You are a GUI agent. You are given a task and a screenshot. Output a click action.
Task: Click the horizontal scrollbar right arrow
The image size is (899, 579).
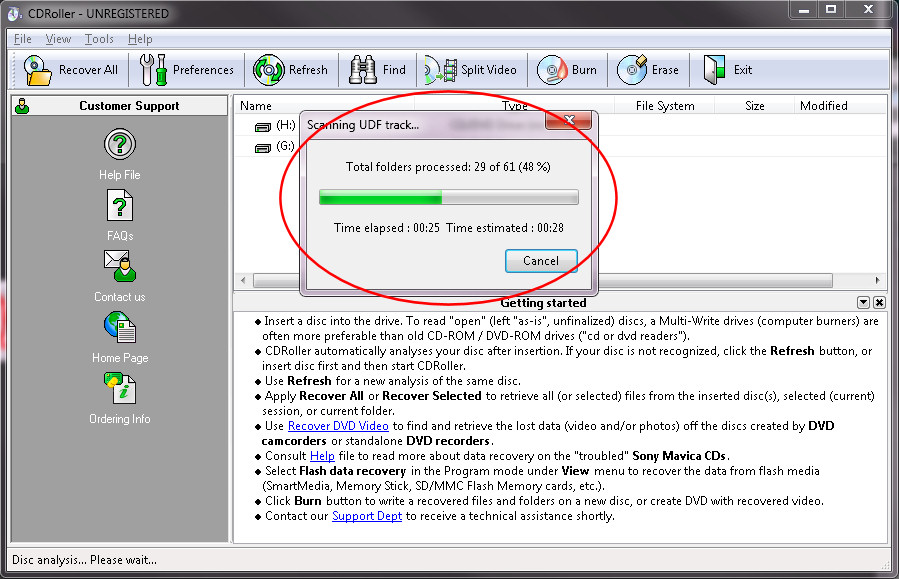click(877, 280)
